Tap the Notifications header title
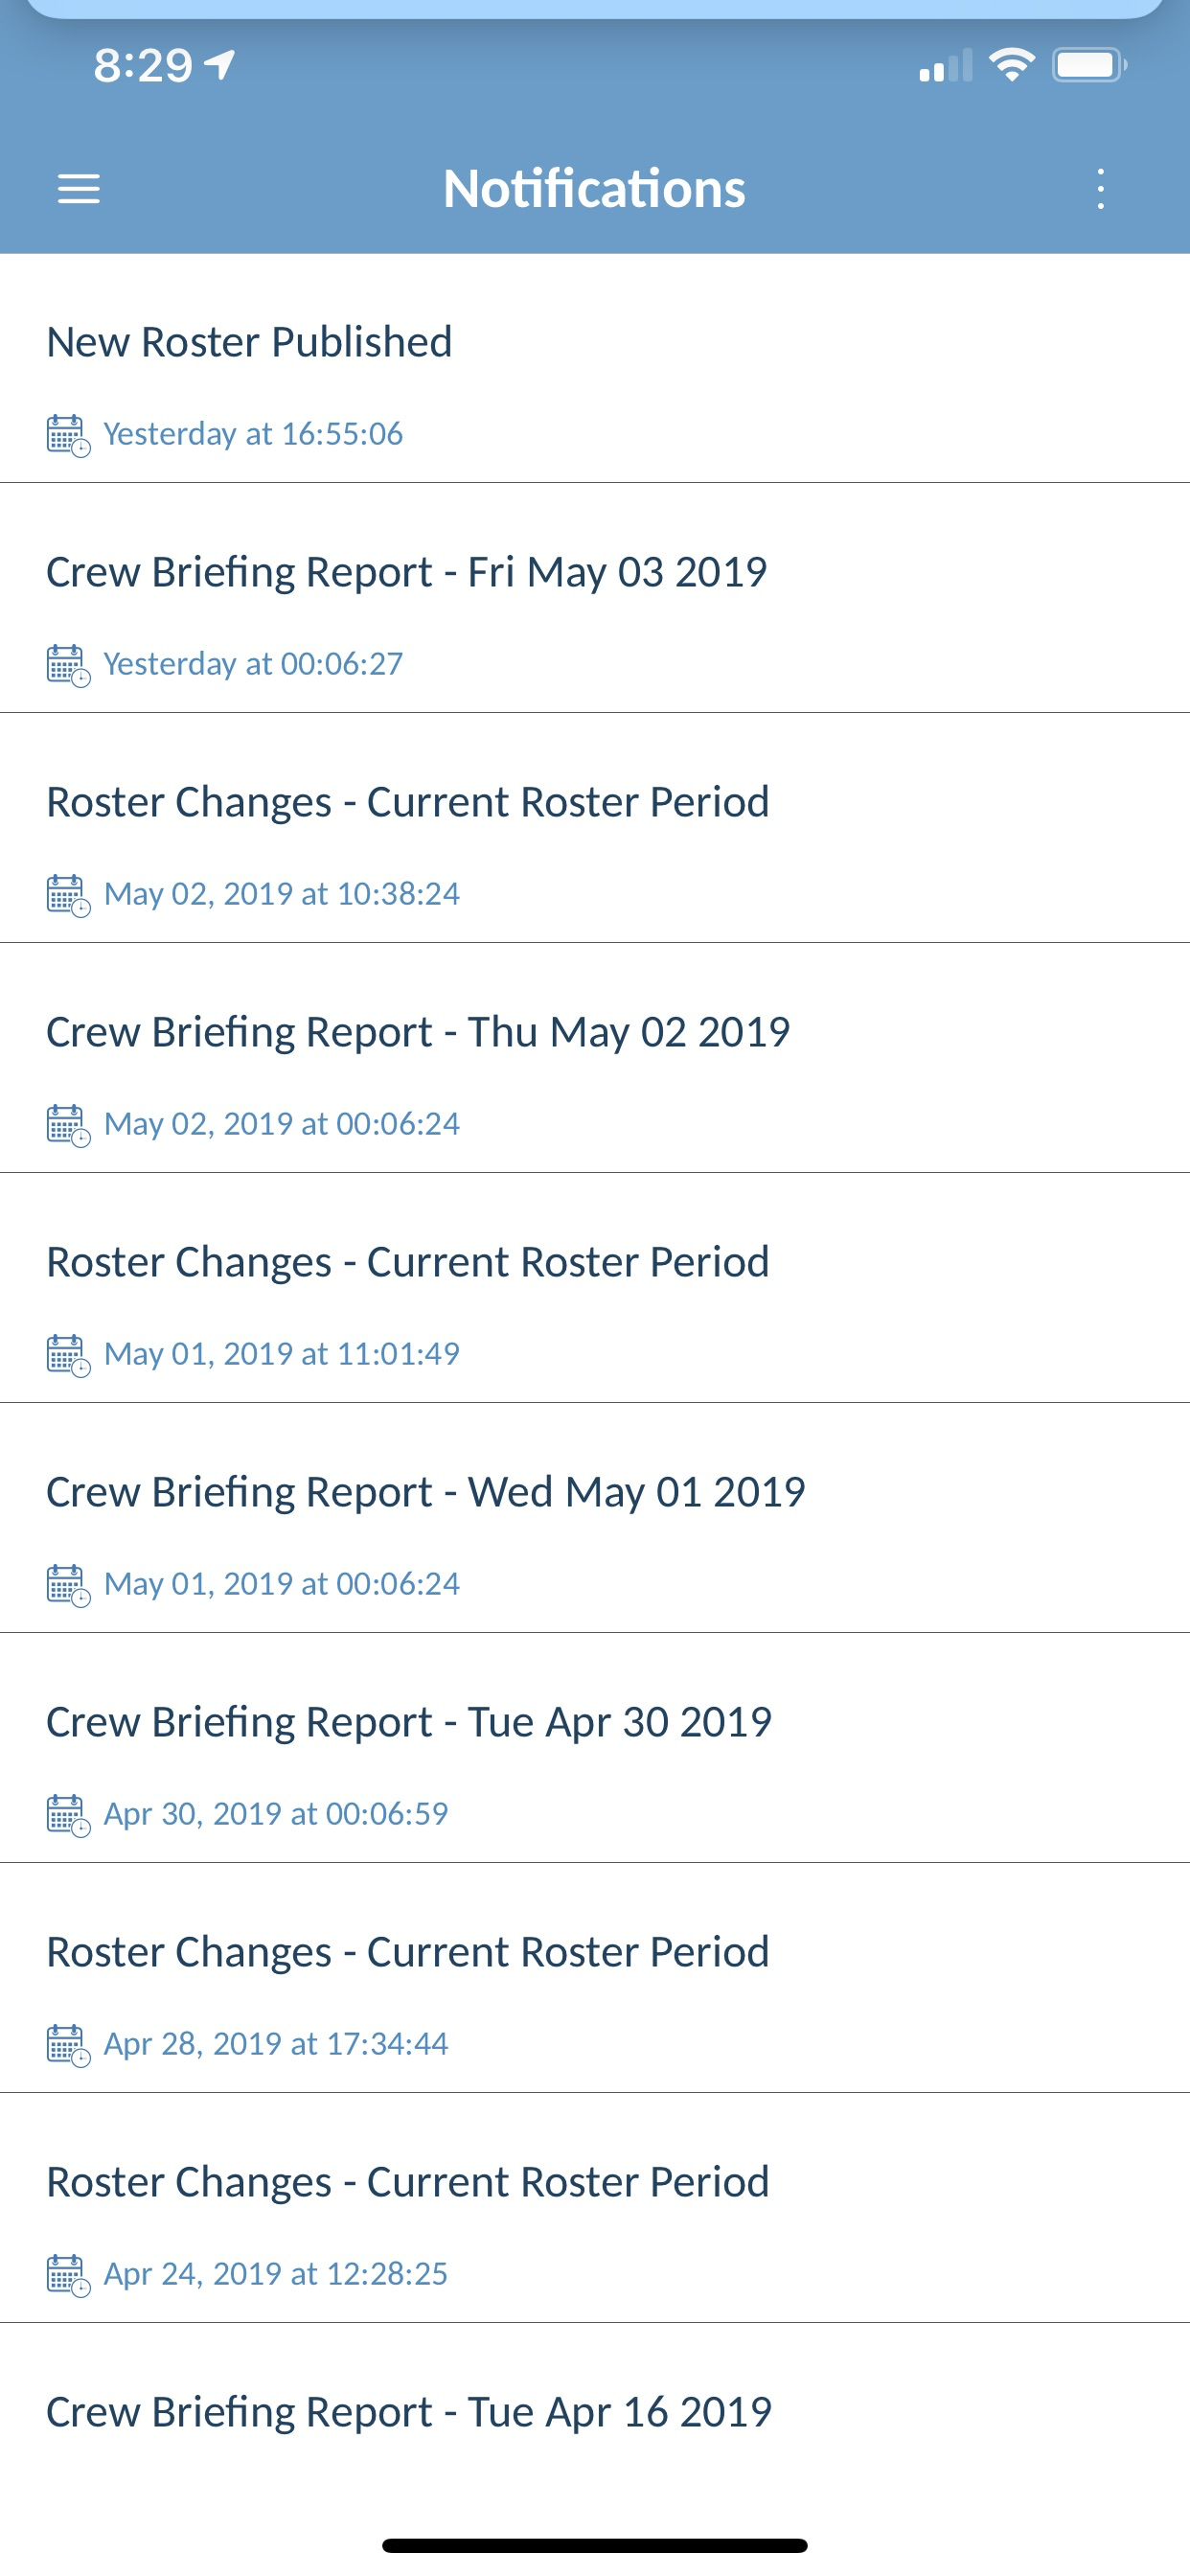 click(594, 188)
